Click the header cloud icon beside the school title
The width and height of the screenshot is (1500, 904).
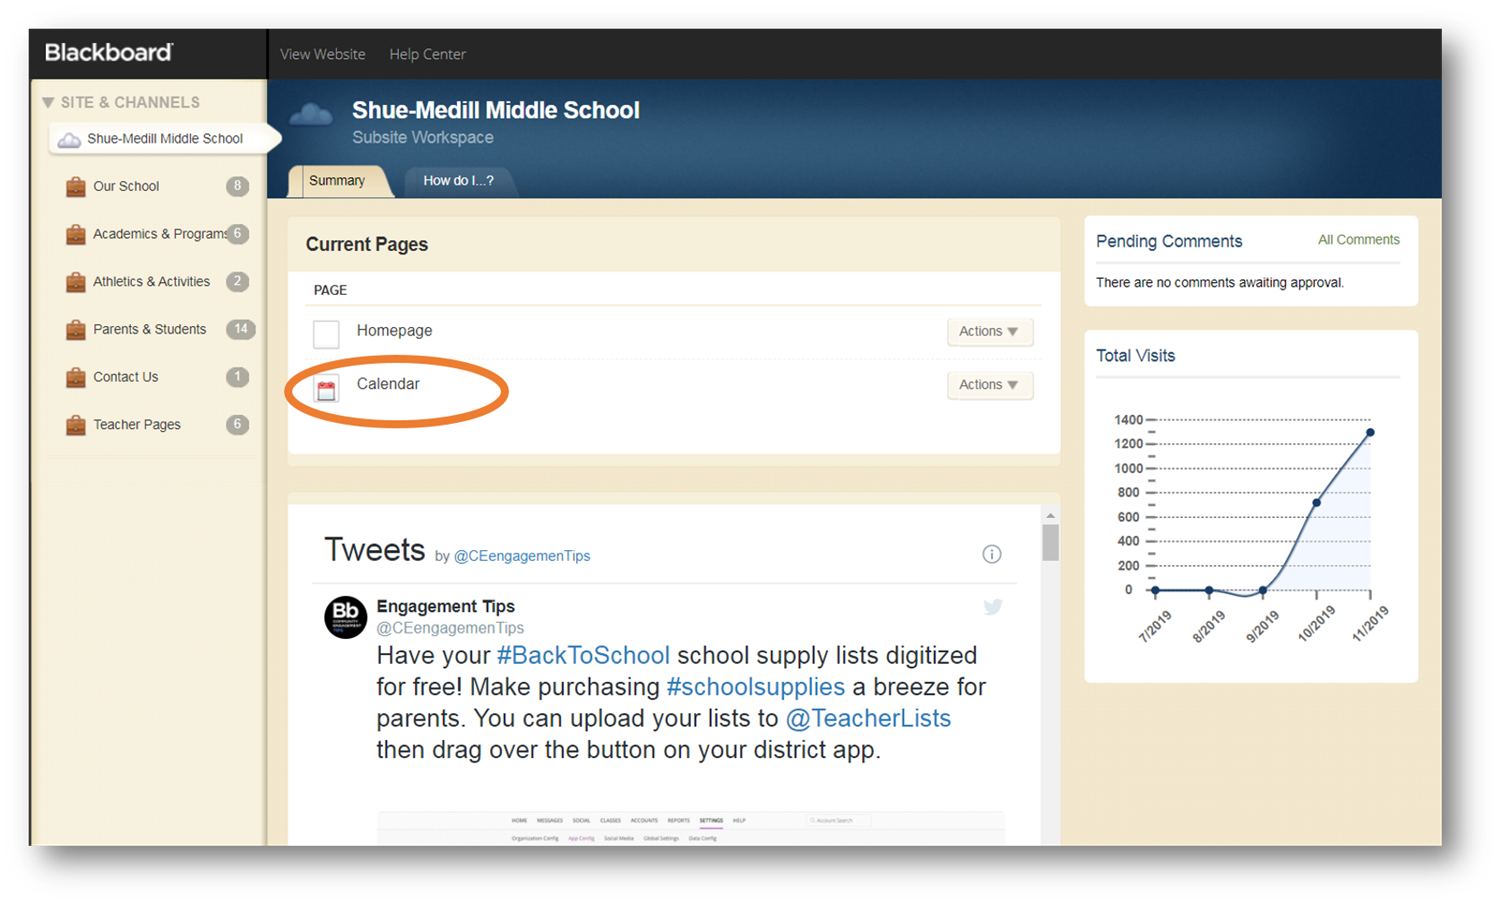click(x=311, y=114)
